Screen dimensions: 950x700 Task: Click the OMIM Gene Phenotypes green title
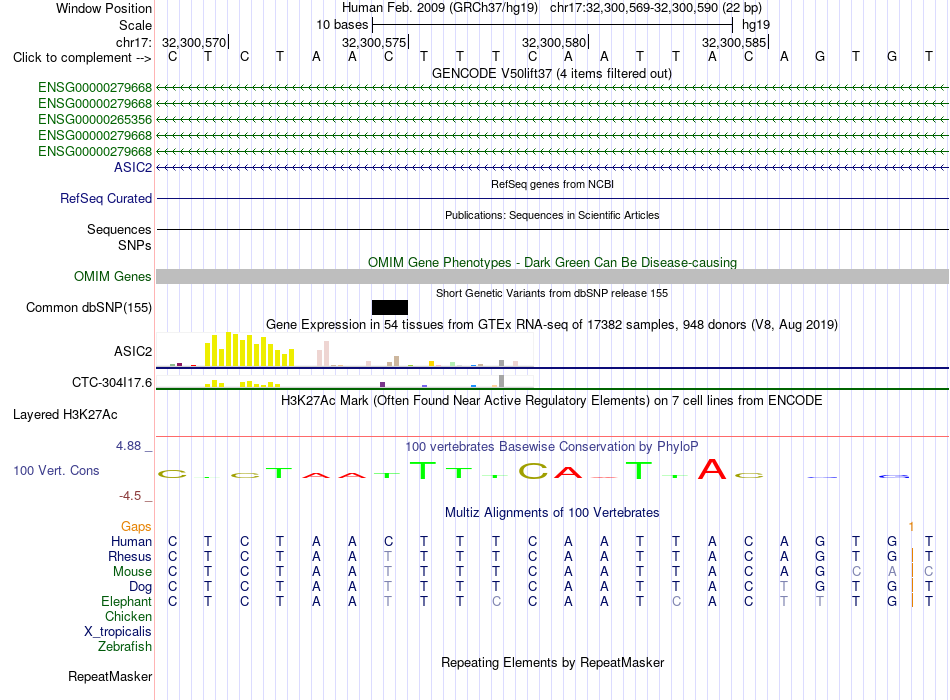[x=552, y=262]
